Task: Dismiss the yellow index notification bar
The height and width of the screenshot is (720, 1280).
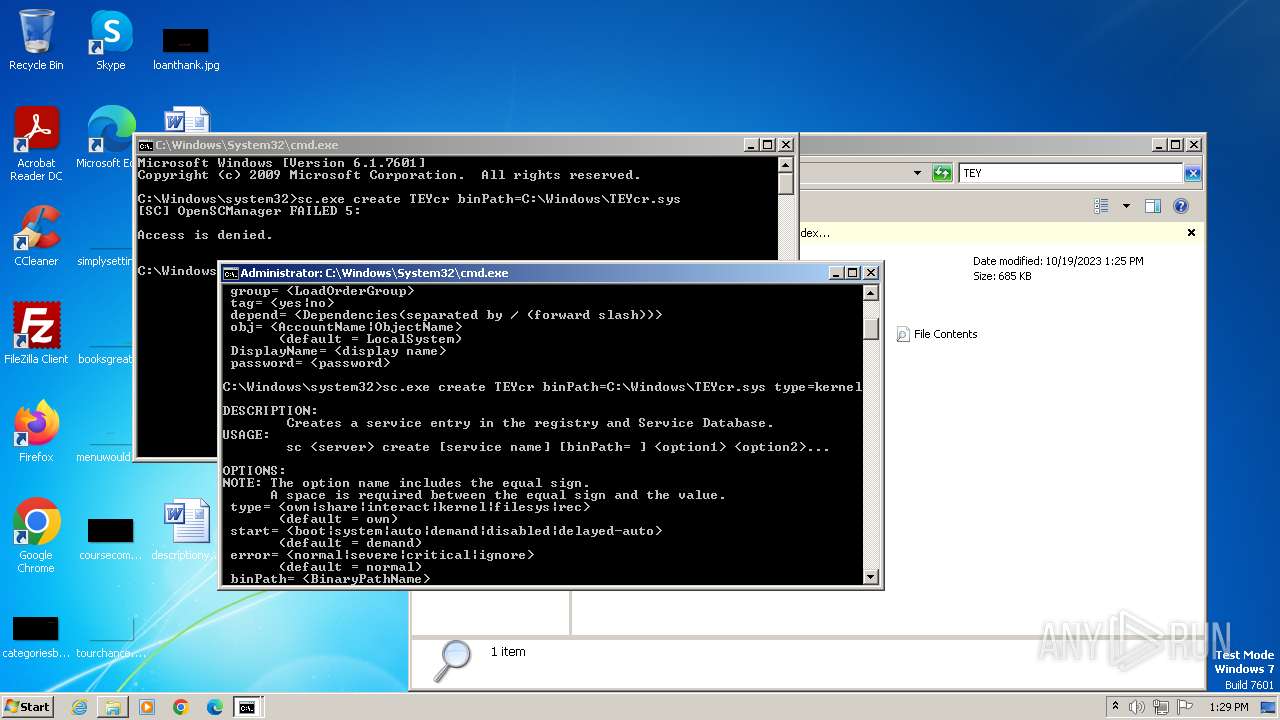Action: point(1191,232)
